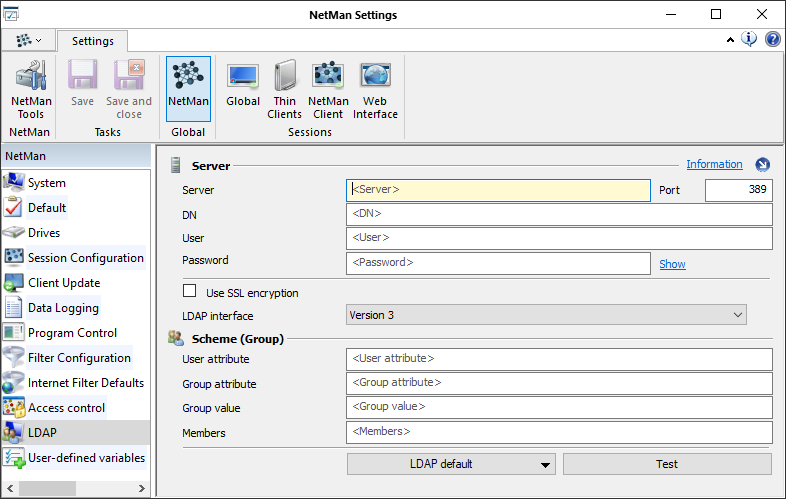This screenshot has height=499, width=786.
Task: Switch to the Settings ribbon tab
Action: coord(92,41)
